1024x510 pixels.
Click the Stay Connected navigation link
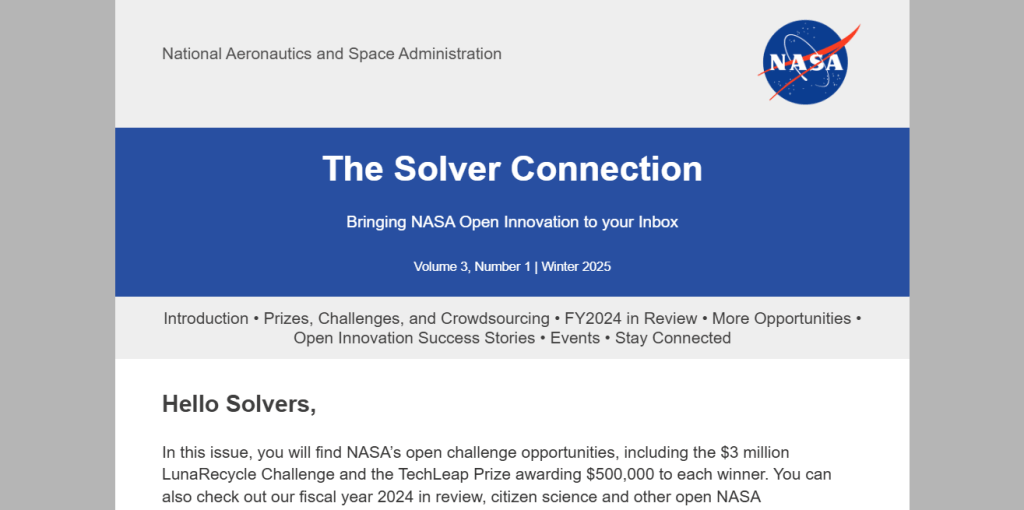pyautogui.click(x=672, y=338)
